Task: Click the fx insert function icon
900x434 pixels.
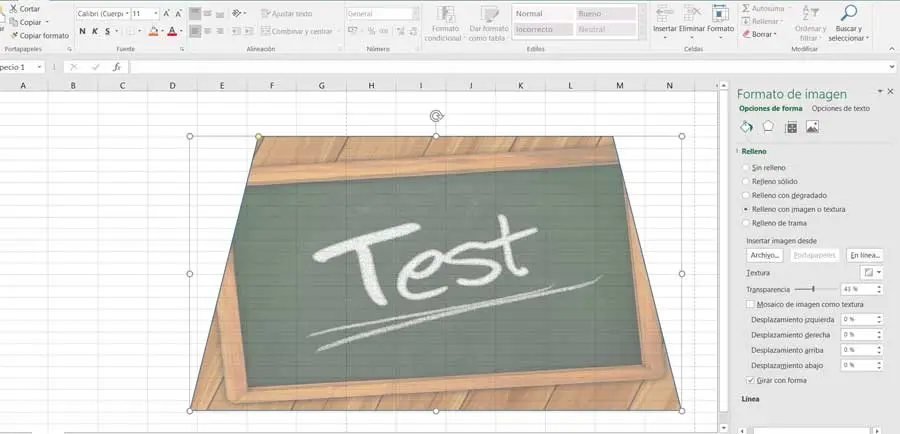Action: click(x=117, y=67)
